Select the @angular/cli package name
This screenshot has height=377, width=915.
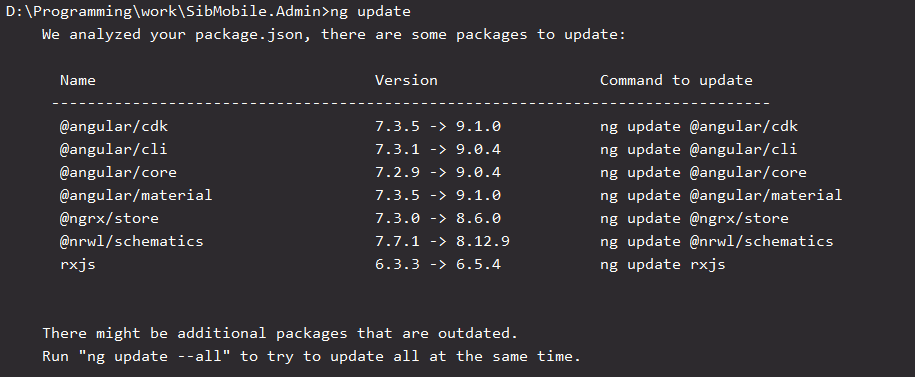114,149
